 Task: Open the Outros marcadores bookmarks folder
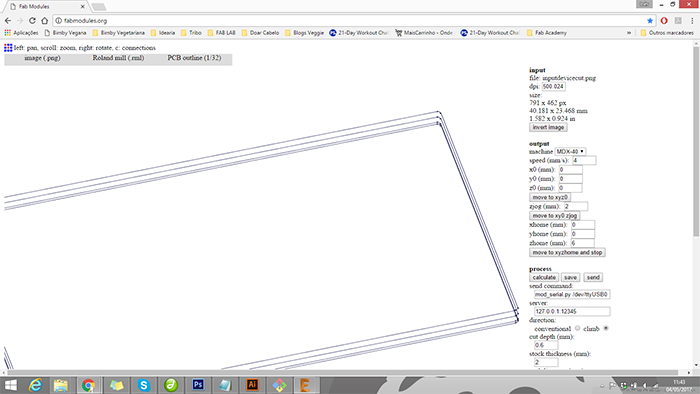(x=667, y=33)
